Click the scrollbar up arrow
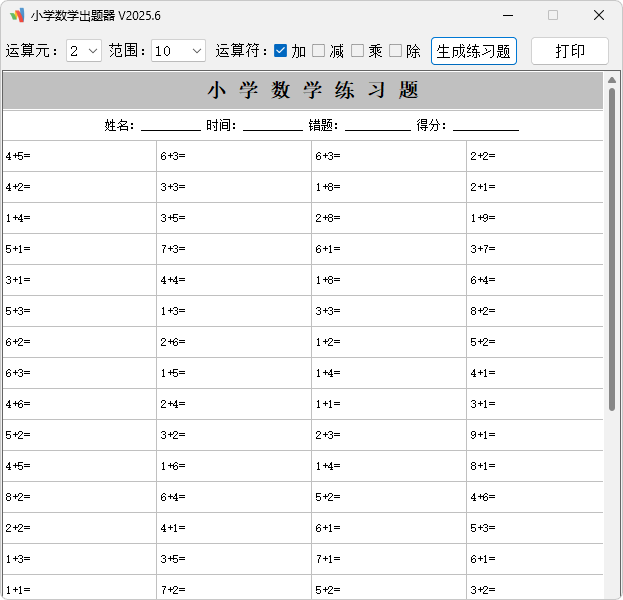This screenshot has width=623, height=600. (612, 80)
